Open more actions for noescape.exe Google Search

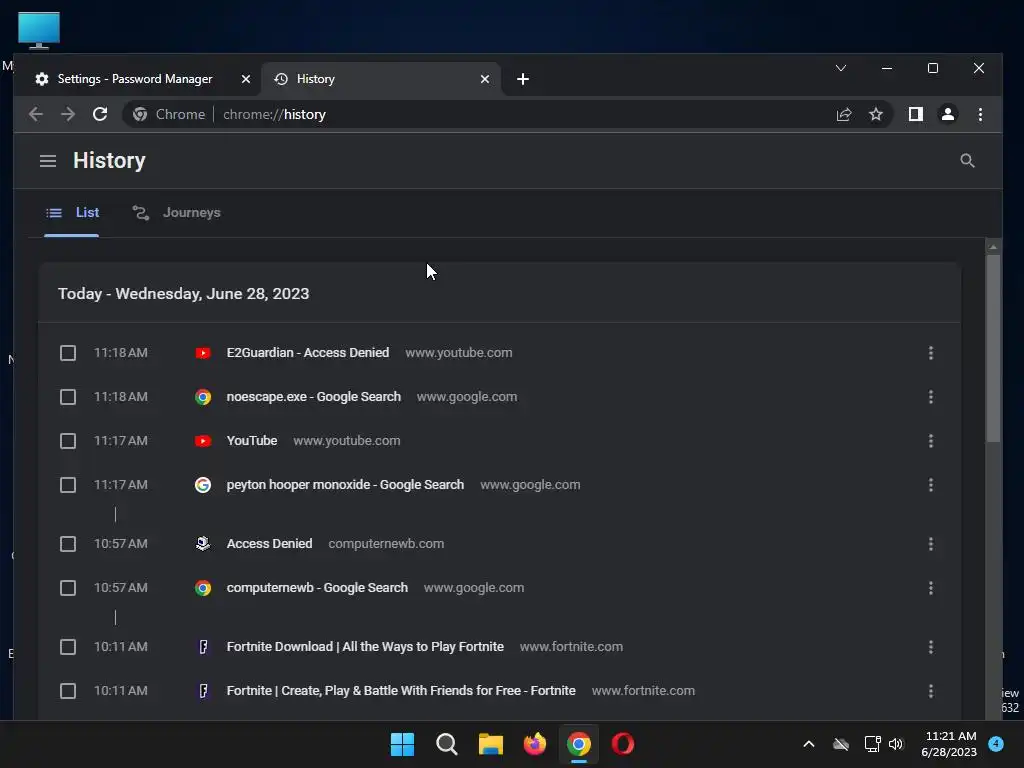pos(931,397)
